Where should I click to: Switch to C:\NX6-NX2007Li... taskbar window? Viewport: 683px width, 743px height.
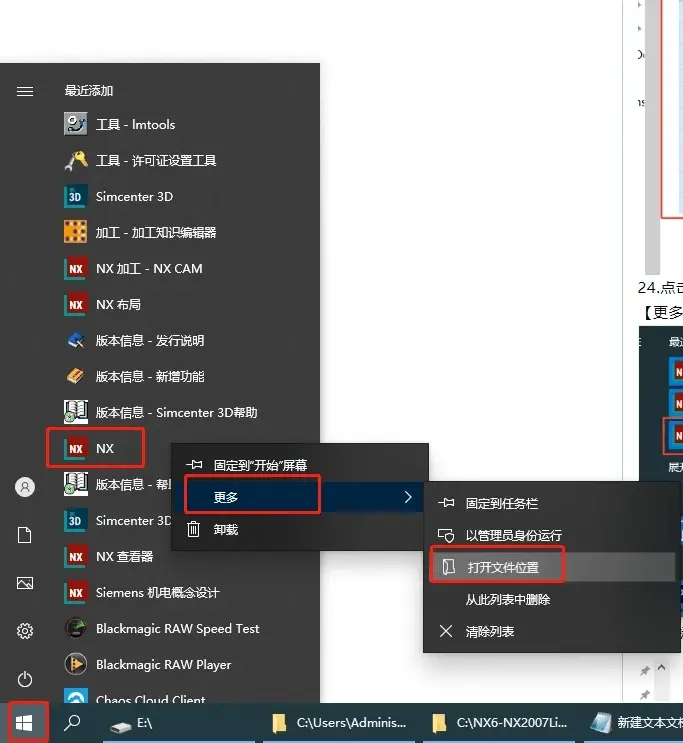pyautogui.click(x=500, y=723)
